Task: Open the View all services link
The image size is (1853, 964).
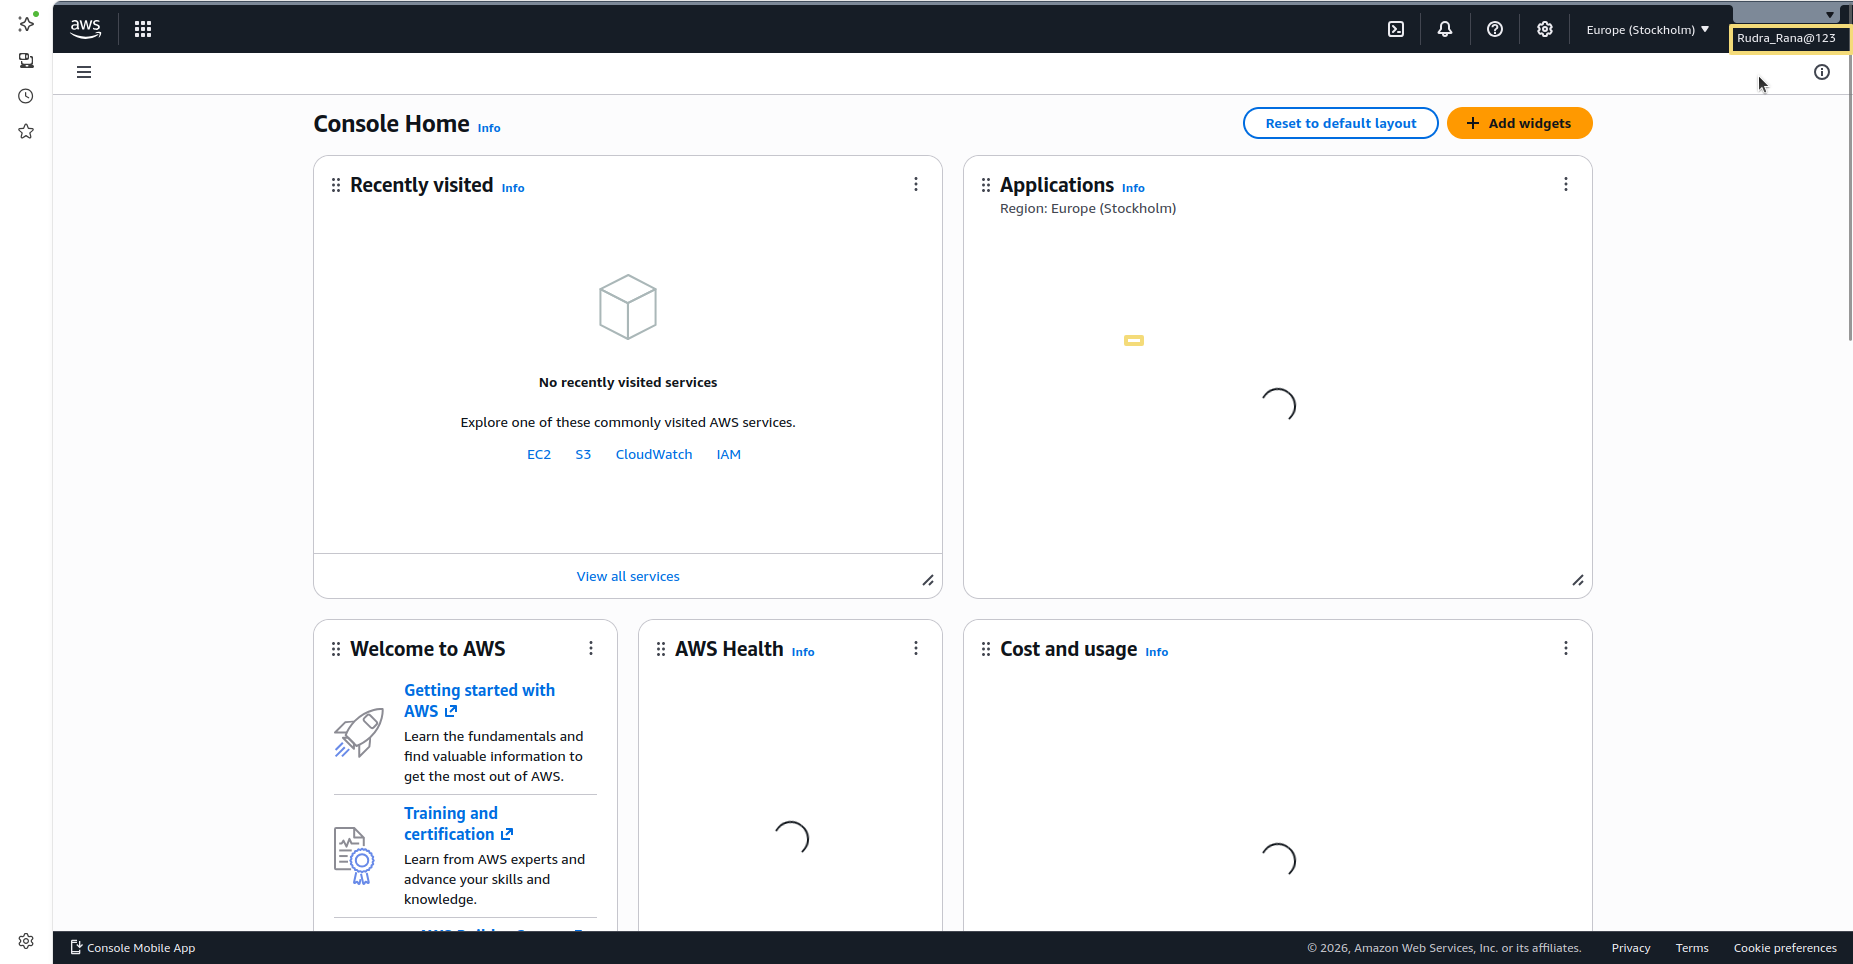Action: tap(628, 576)
